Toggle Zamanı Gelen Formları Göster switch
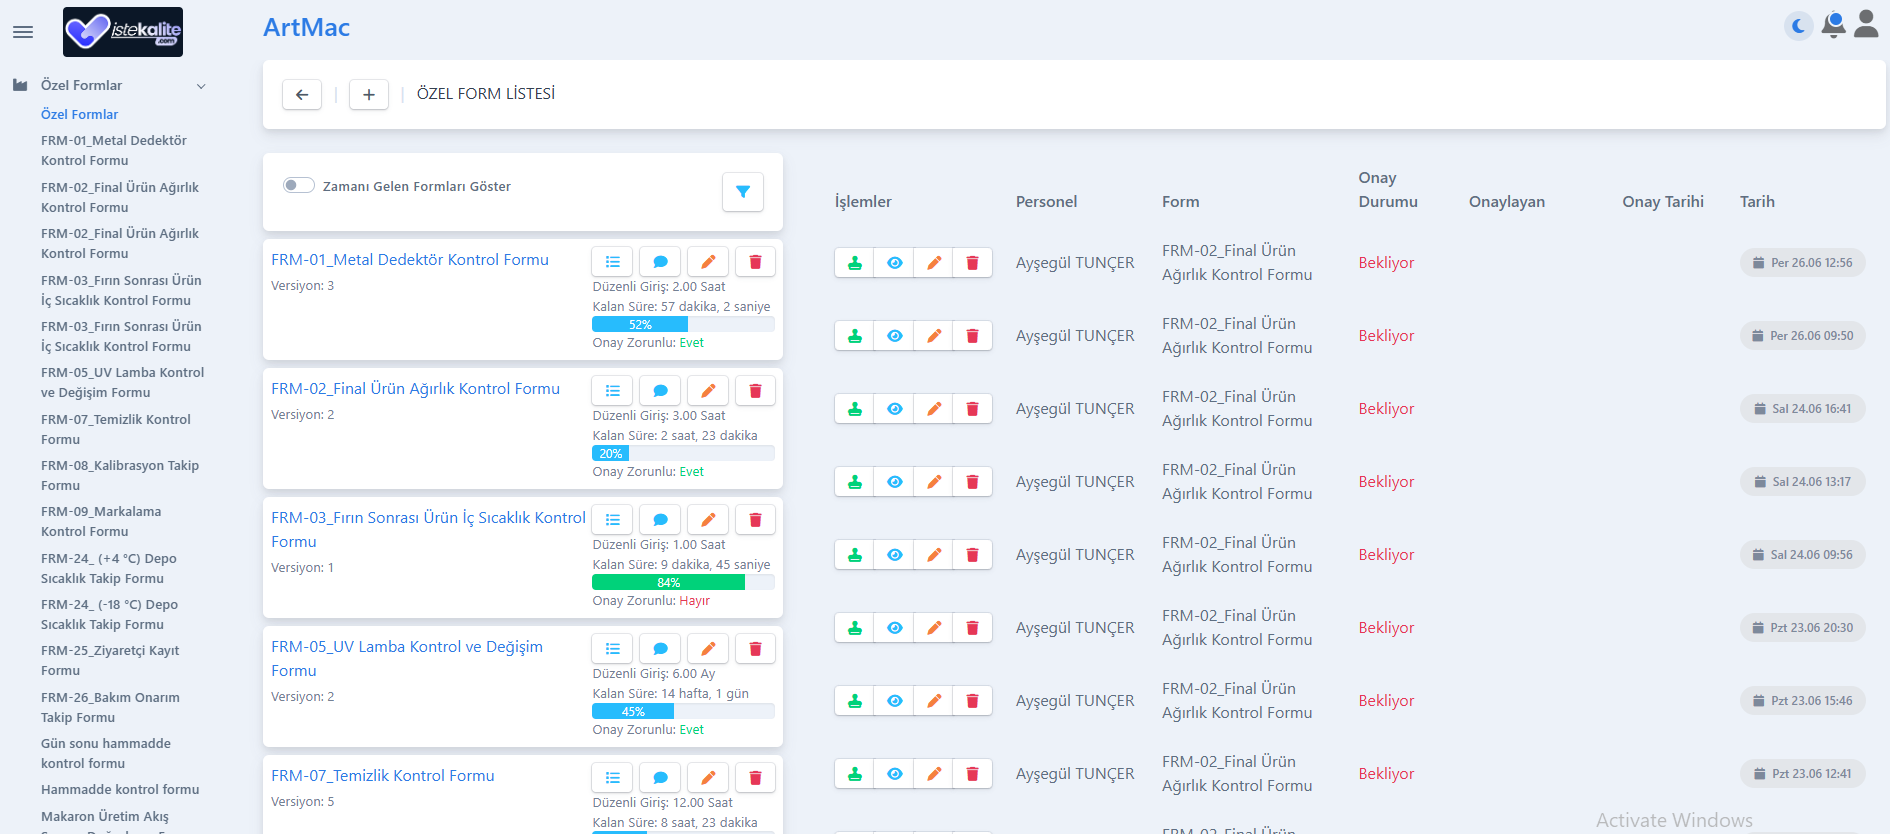The width and height of the screenshot is (1890, 834). pos(299,185)
